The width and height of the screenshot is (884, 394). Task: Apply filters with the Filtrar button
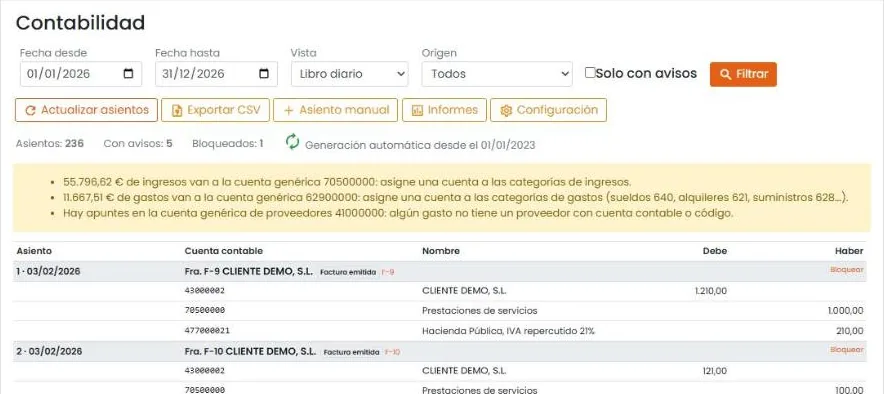pyautogui.click(x=743, y=74)
